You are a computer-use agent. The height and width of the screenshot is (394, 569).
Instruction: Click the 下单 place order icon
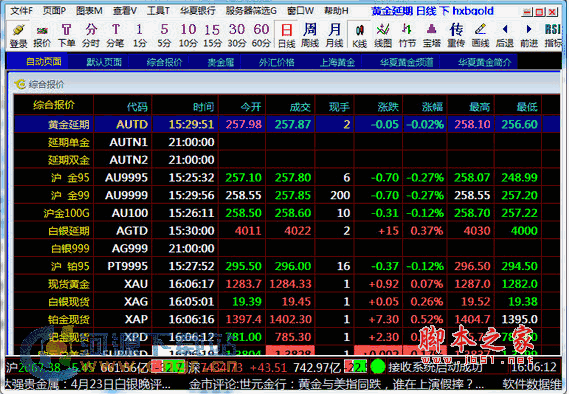pos(66,36)
